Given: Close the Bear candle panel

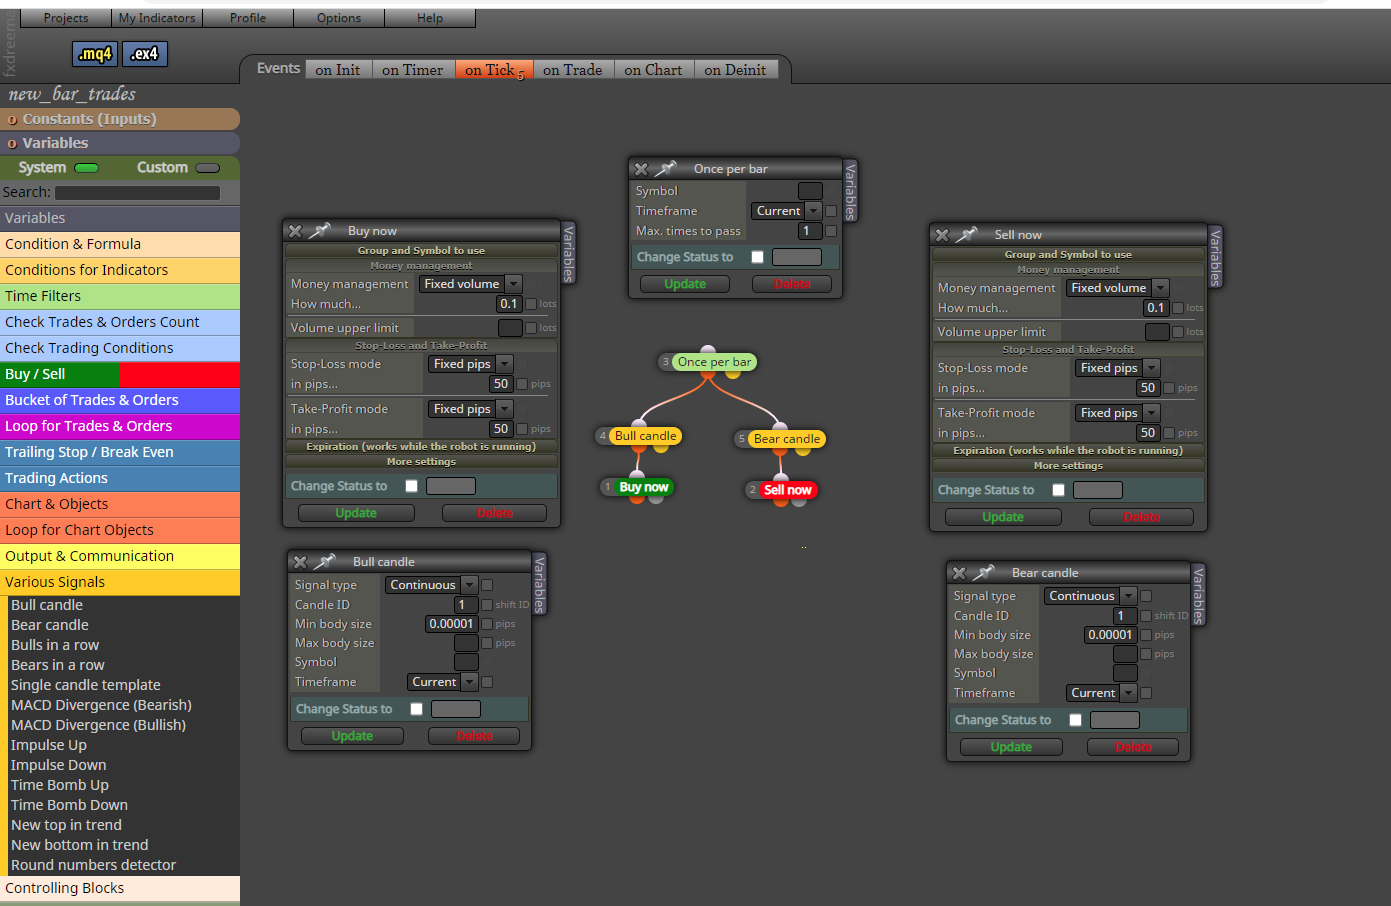Looking at the screenshot, I should 959,573.
